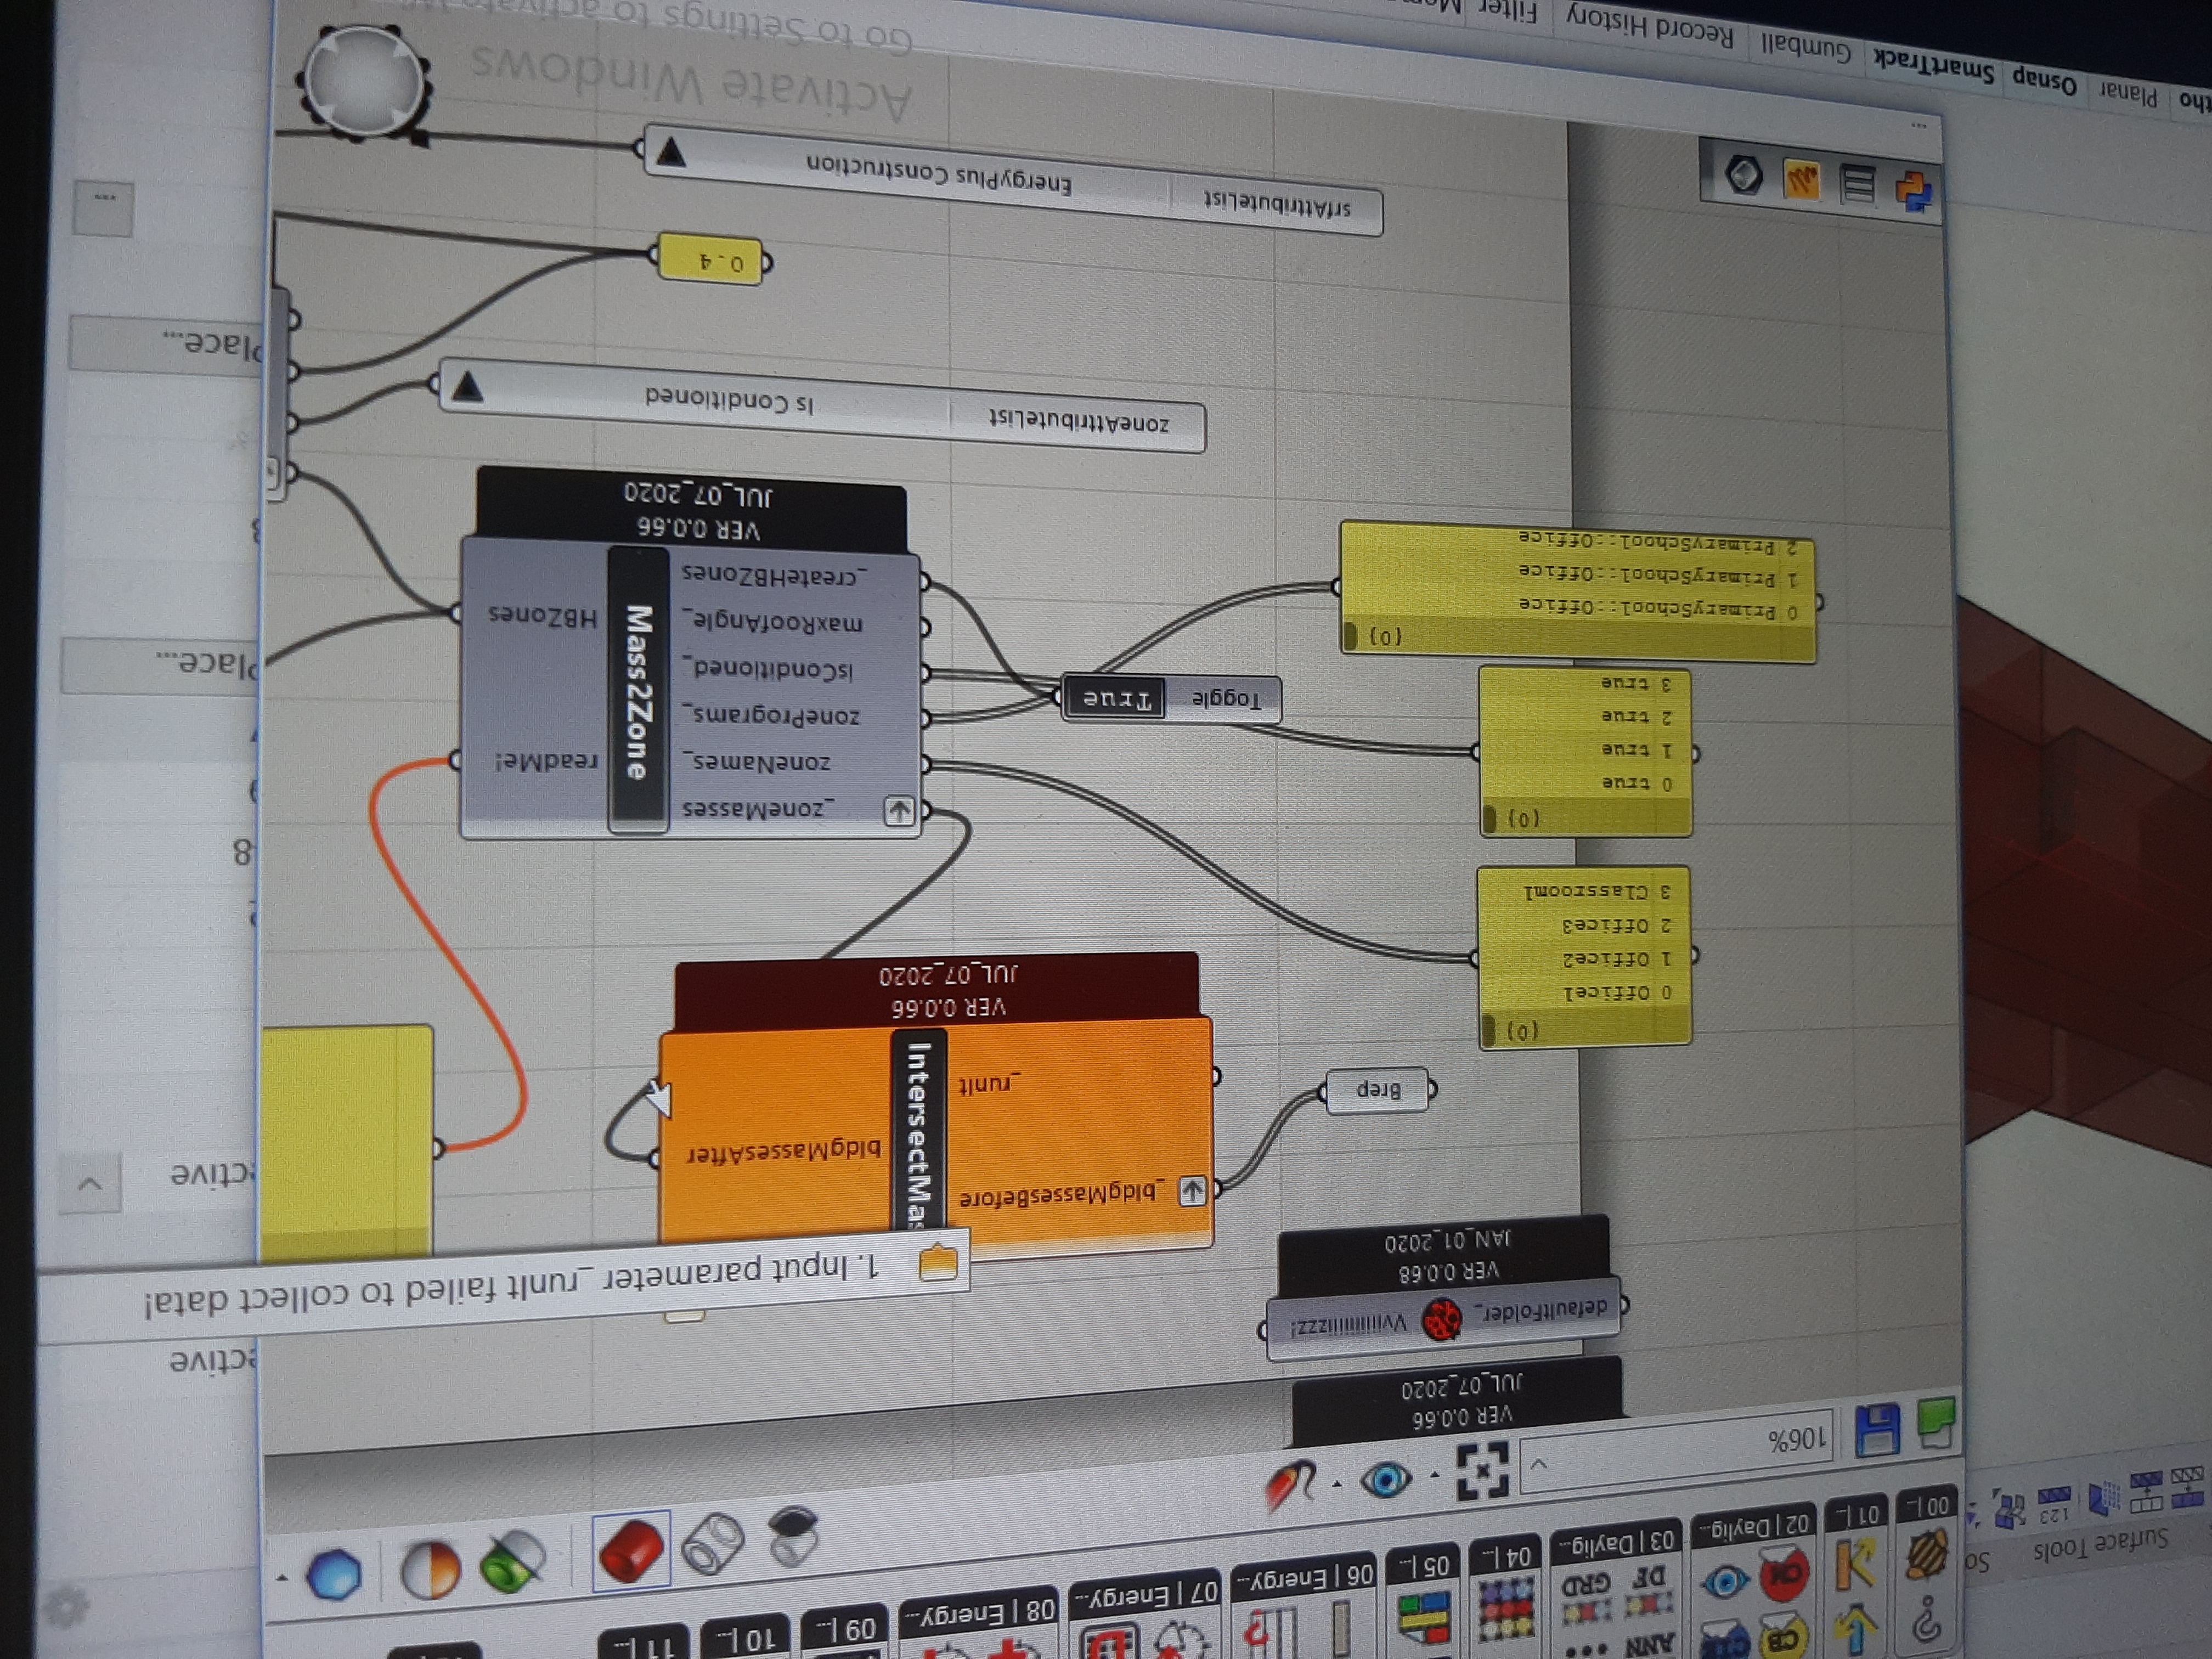This screenshot has height=1659, width=2212.
Task: Open the chevron dropdown in the side panel
Action: click(x=90, y=1183)
